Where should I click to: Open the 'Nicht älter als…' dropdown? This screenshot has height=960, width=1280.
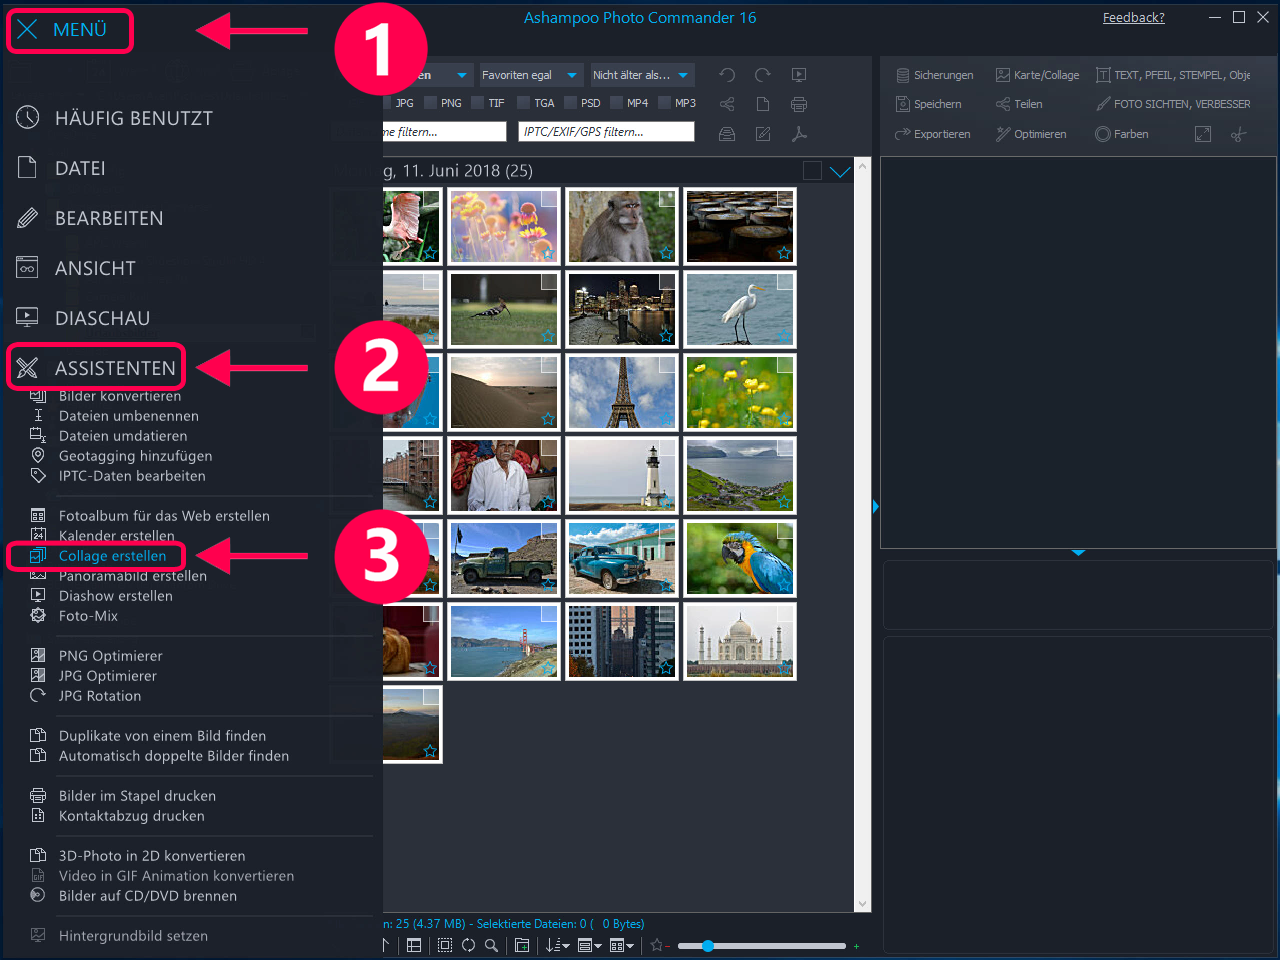[x=641, y=75]
